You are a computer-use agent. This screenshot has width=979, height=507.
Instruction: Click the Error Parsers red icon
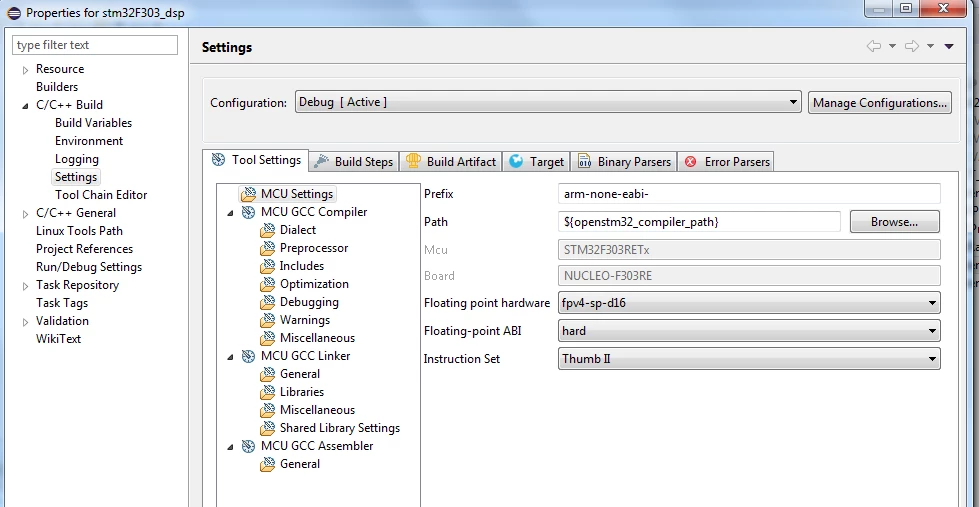(691, 162)
